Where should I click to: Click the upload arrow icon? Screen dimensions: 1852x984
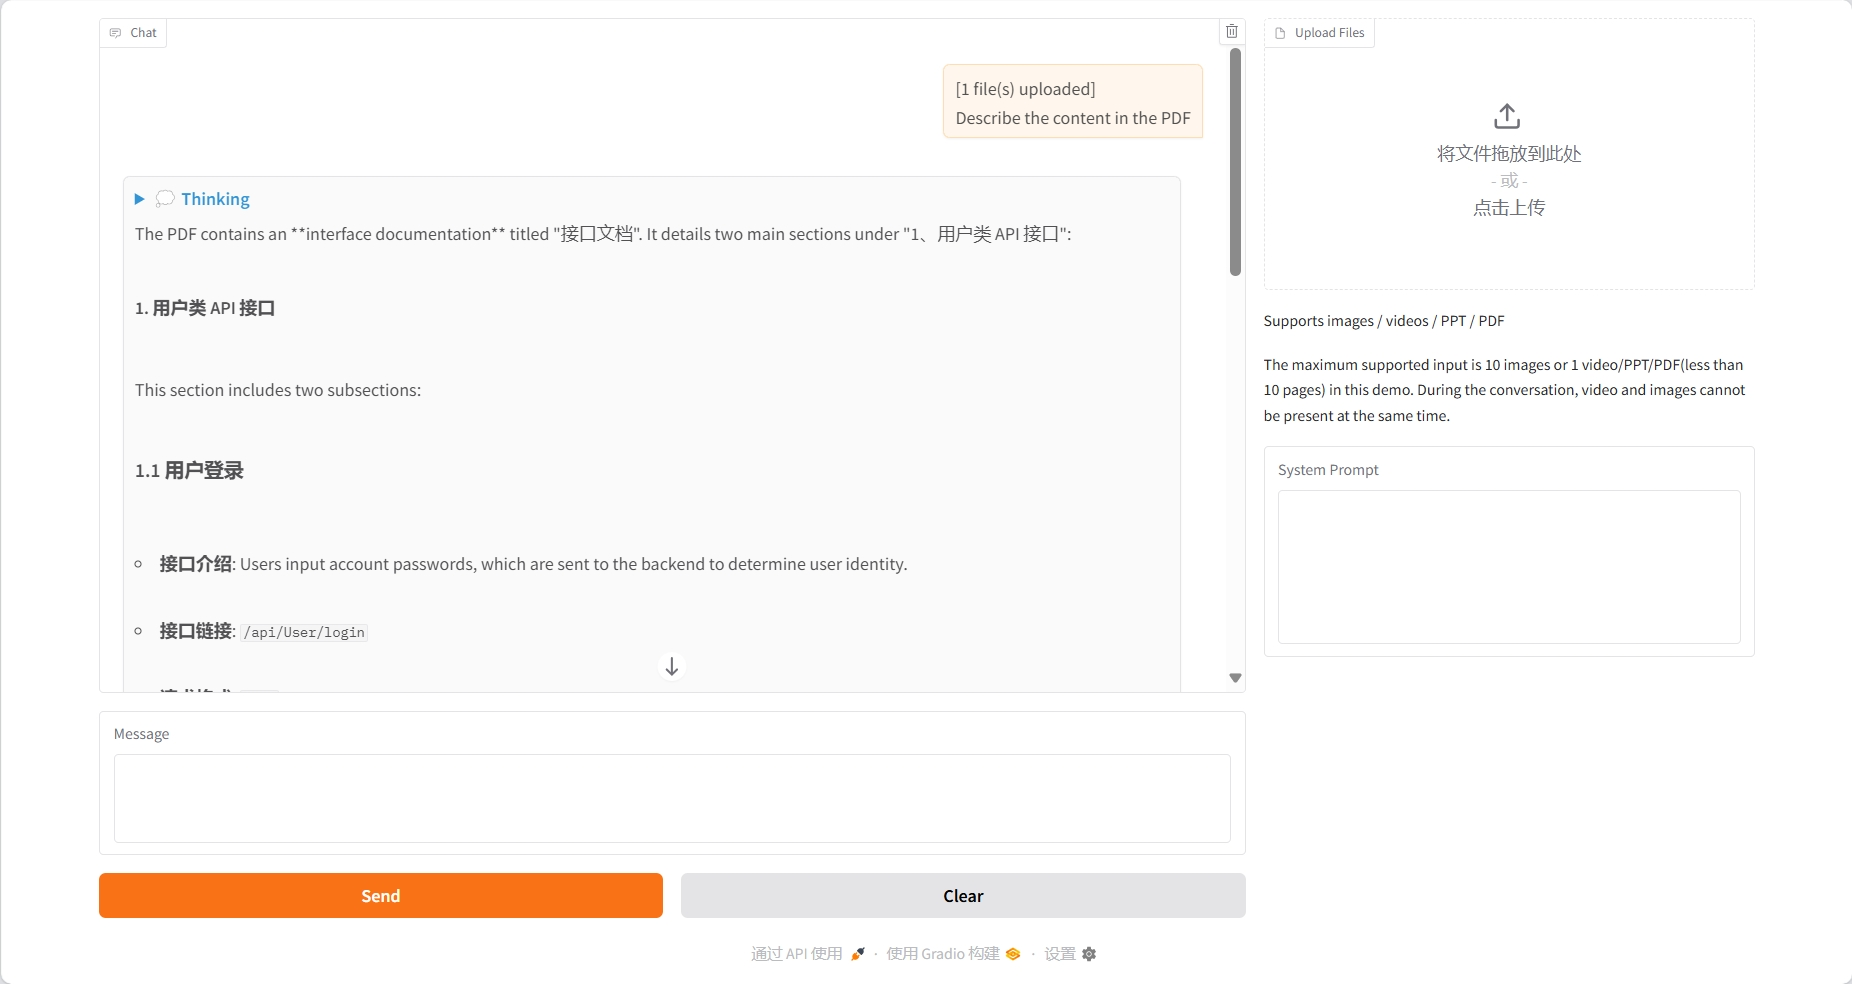(1507, 116)
